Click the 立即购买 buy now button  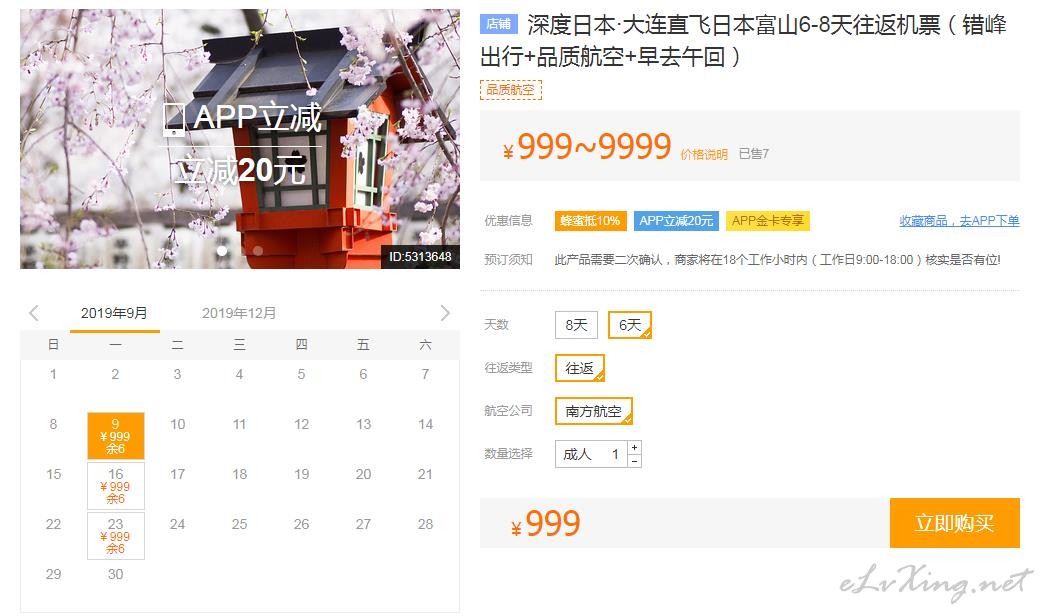coord(955,523)
